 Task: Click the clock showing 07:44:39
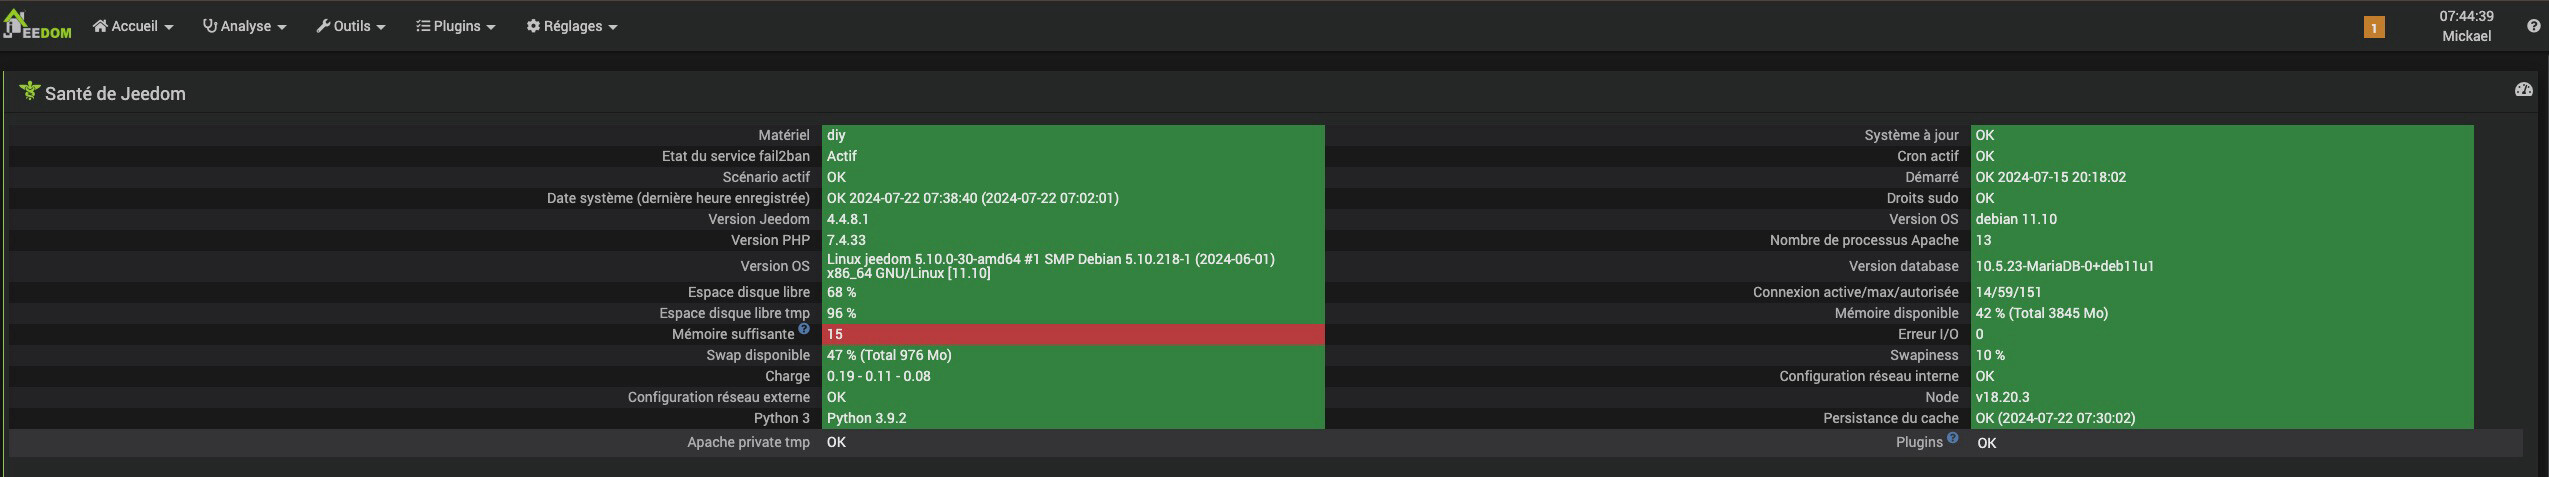(2466, 16)
